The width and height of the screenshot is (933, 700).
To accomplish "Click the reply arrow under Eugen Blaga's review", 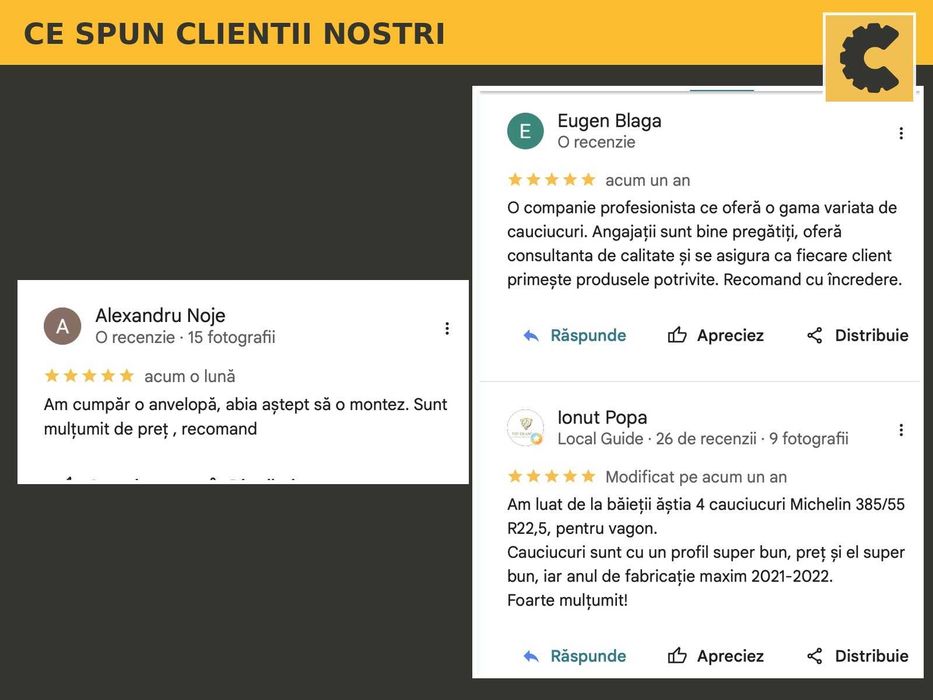I will (531, 336).
